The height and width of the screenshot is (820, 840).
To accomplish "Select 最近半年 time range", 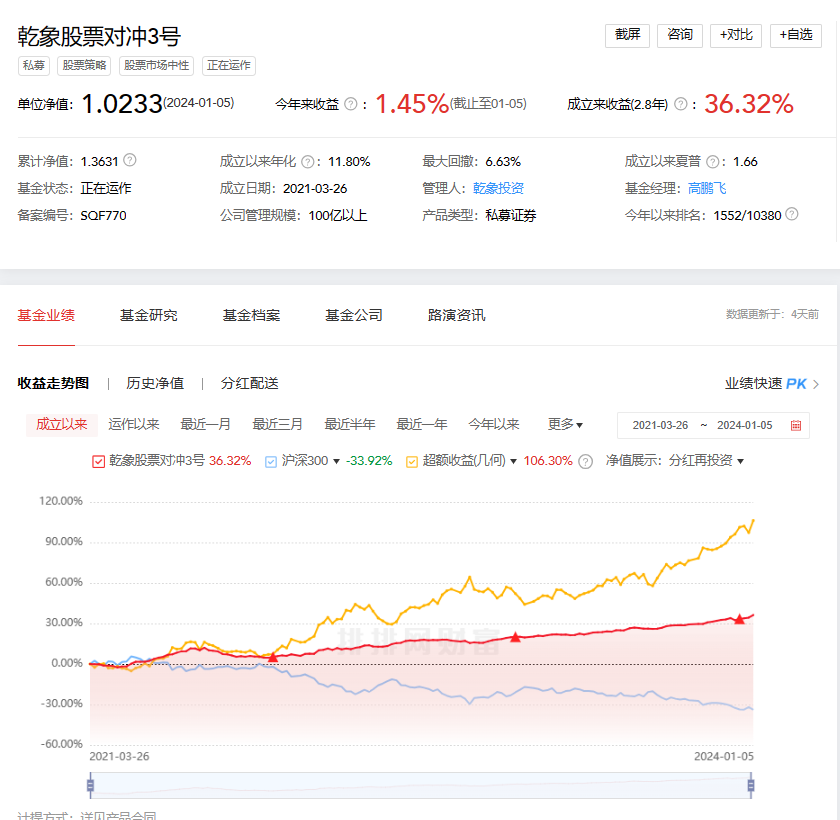I will (x=350, y=425).
